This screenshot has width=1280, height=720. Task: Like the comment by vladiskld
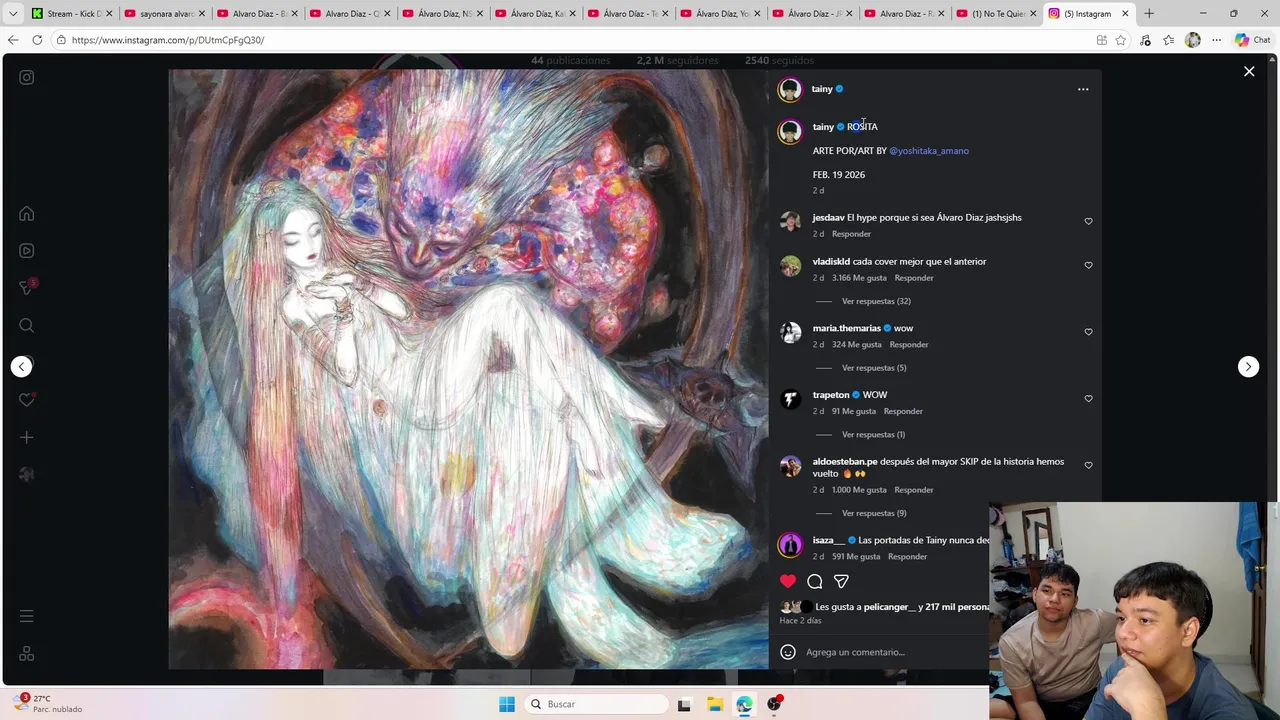pos(1088,265)
